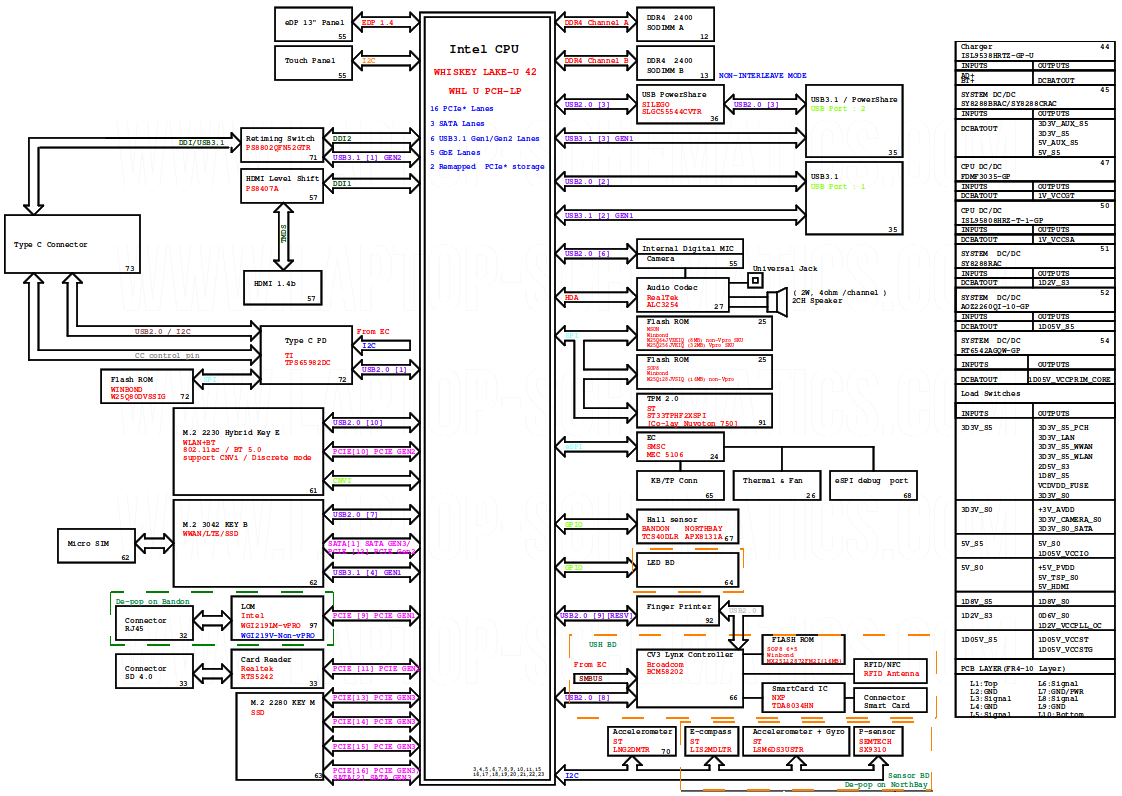Click the KB/TP Conn block
The height and width of the screenshot is (796, 1122).
pyautogui.click(x=678, y=485)
